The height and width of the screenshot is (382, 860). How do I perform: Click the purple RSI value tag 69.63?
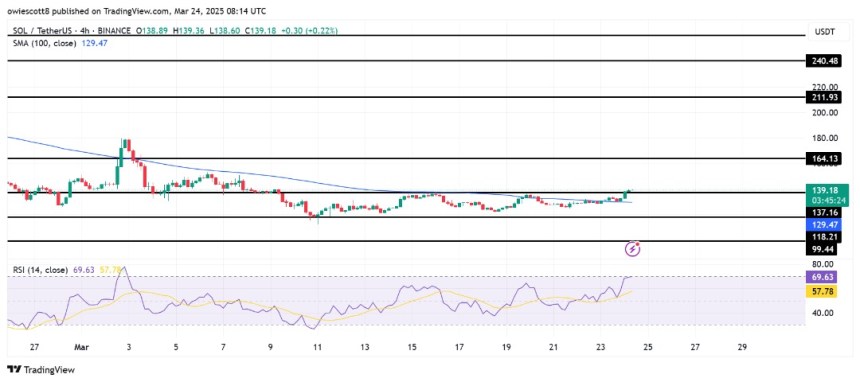[822, 278]
